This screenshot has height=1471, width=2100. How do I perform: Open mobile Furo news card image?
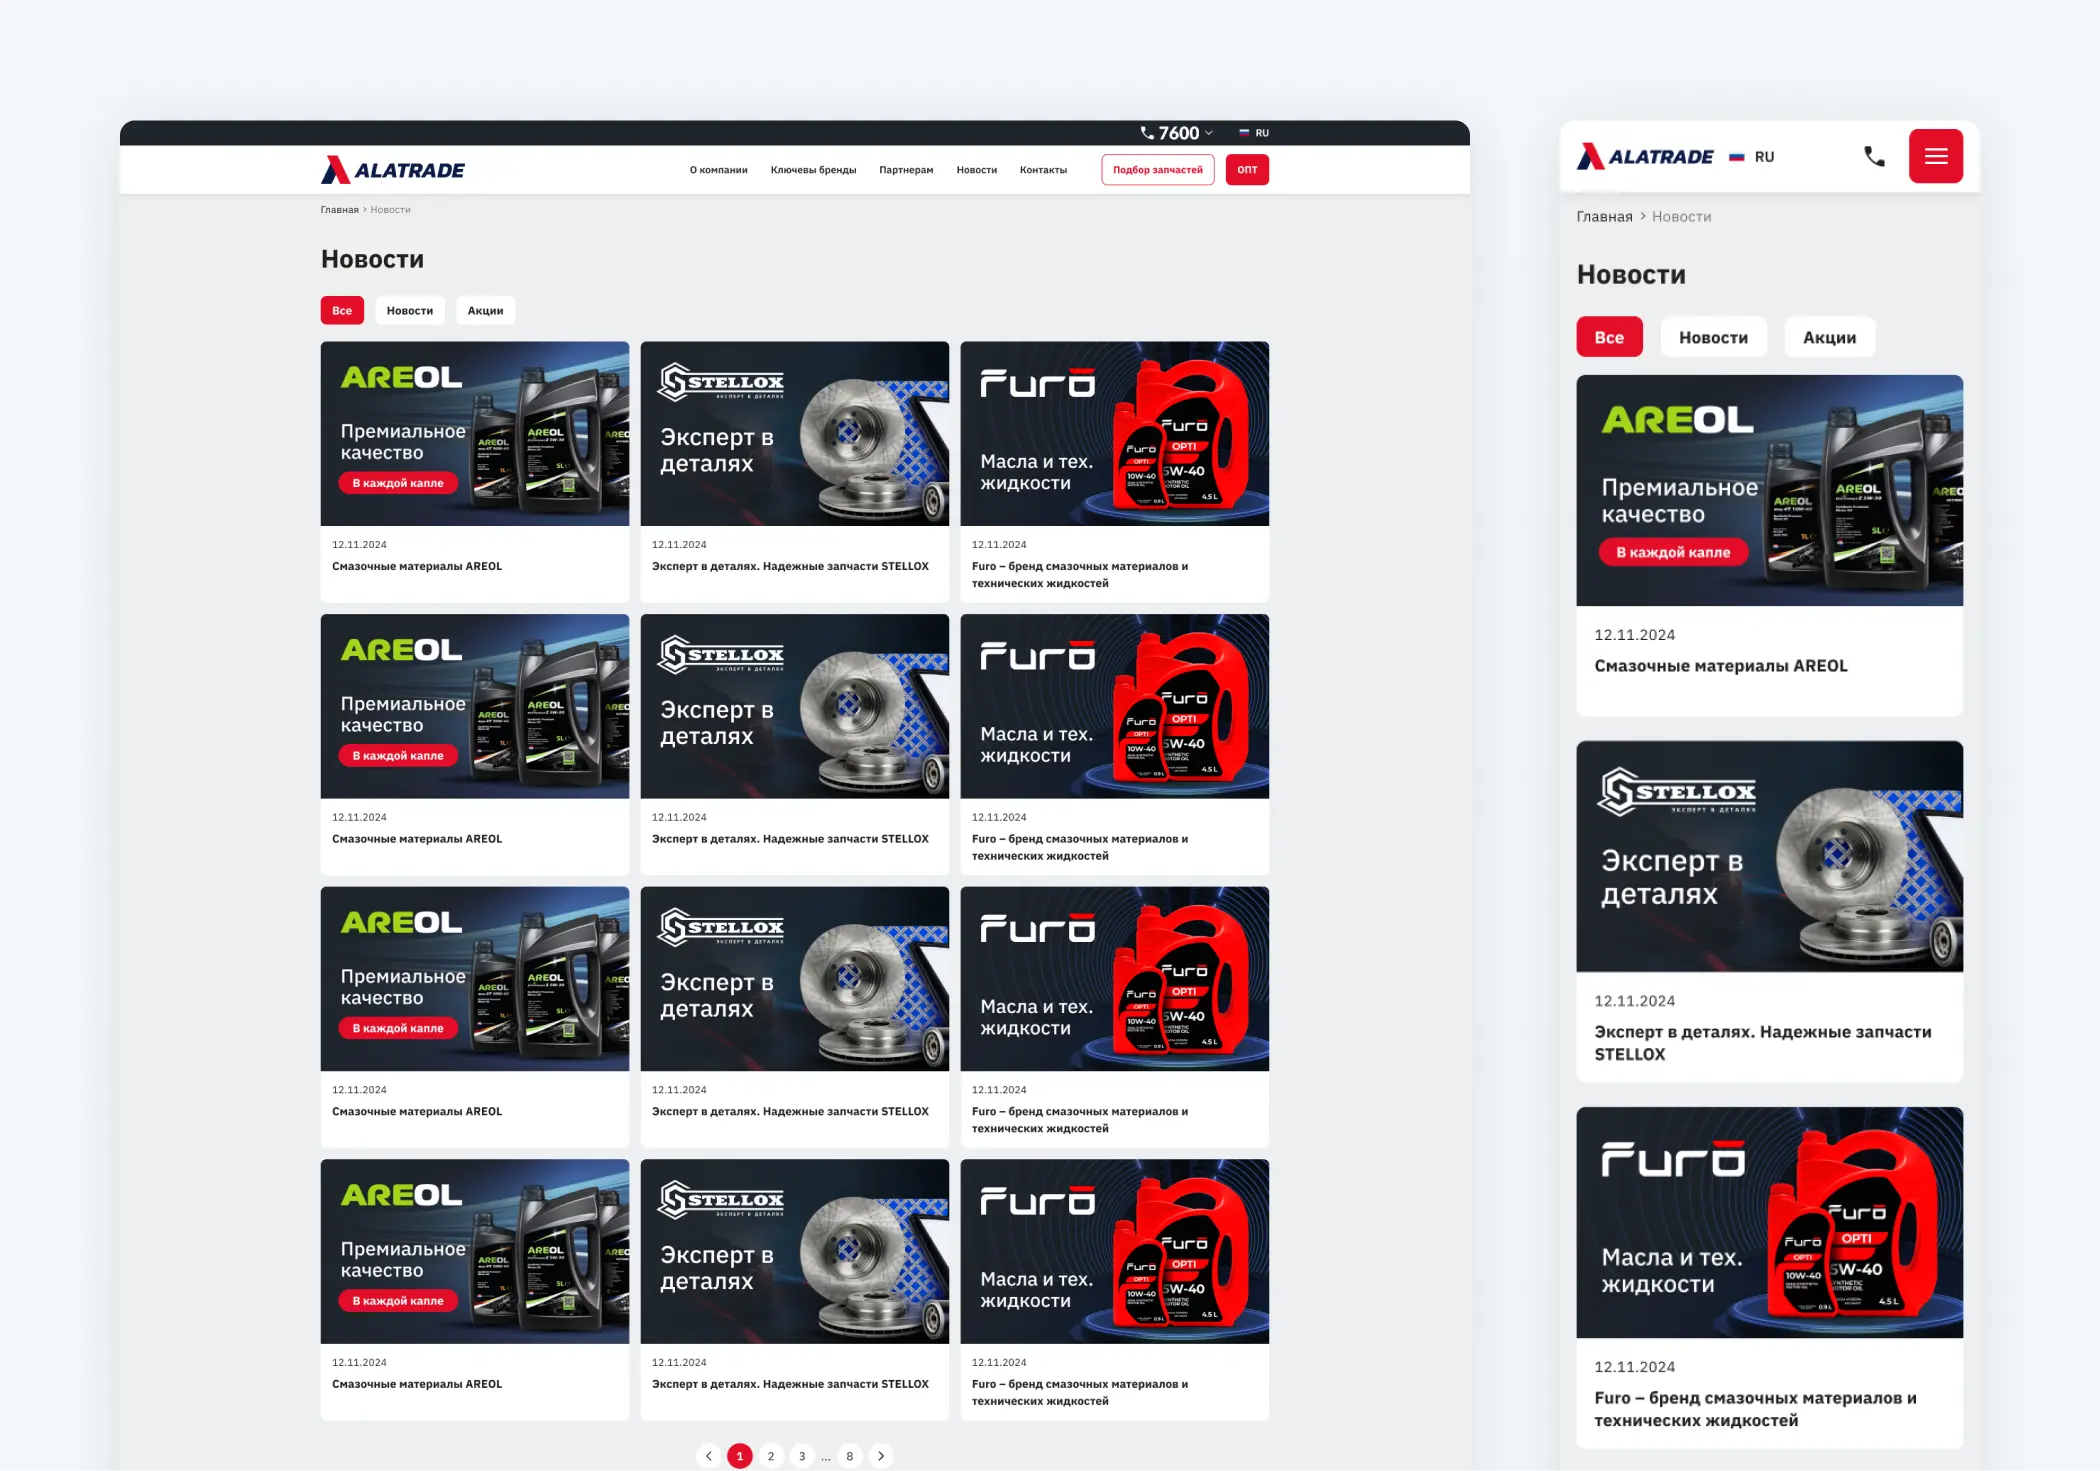point(1769,1222)
